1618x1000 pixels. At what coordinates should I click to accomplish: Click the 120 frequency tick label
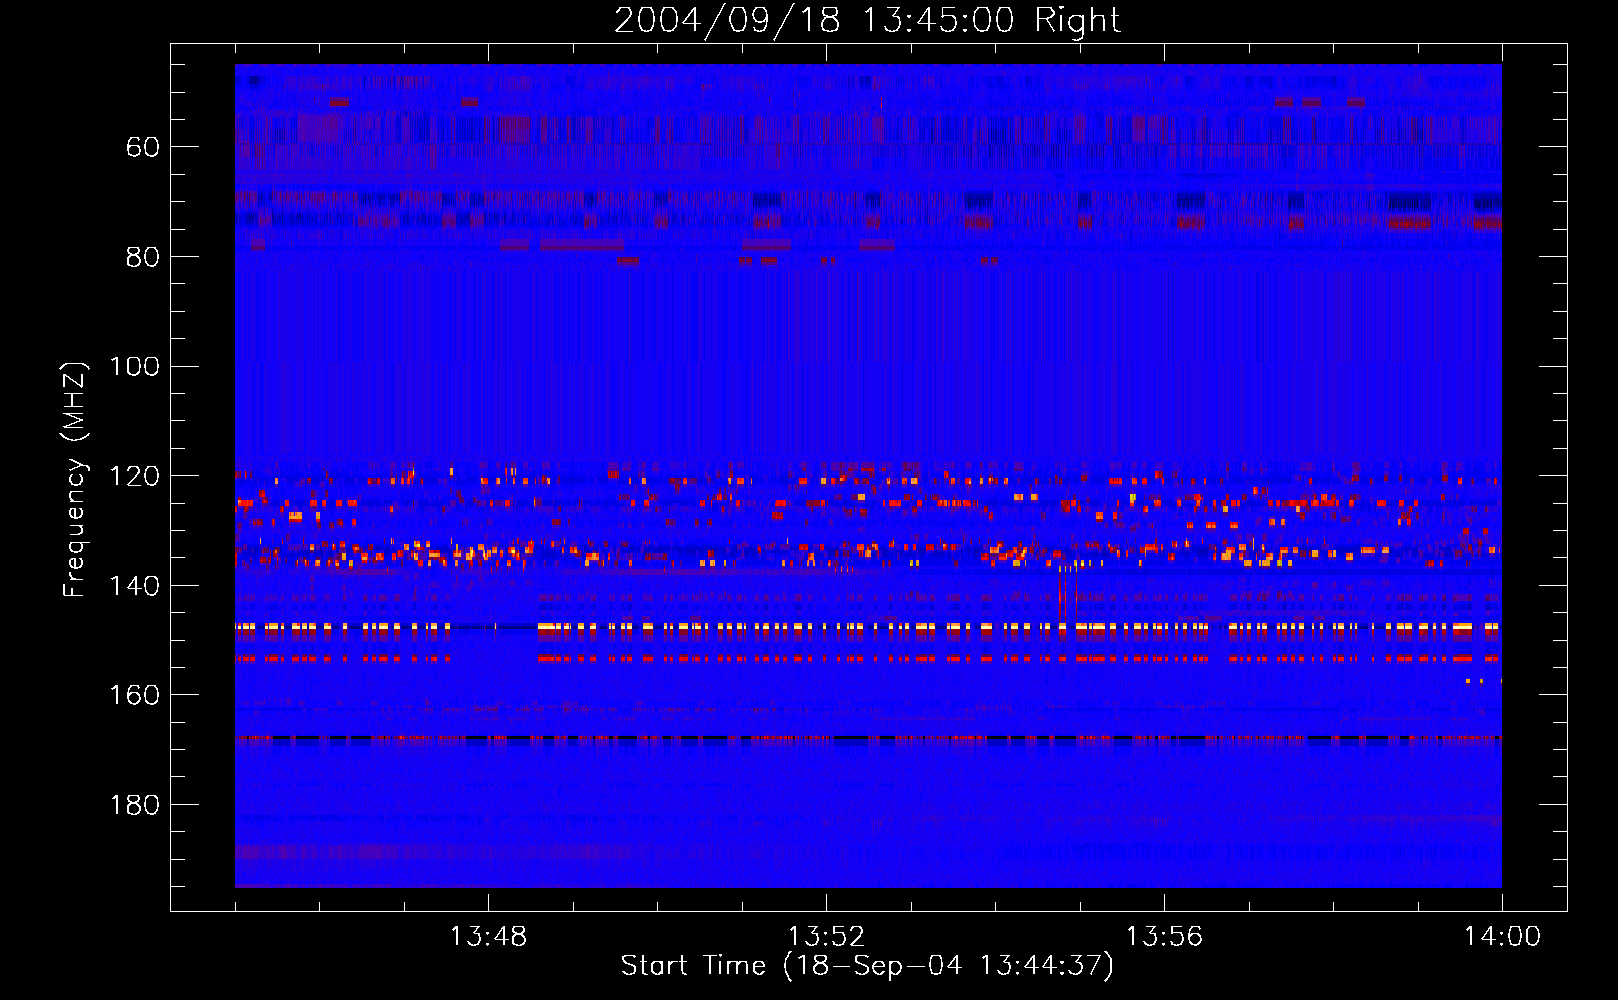click(134, 477)
